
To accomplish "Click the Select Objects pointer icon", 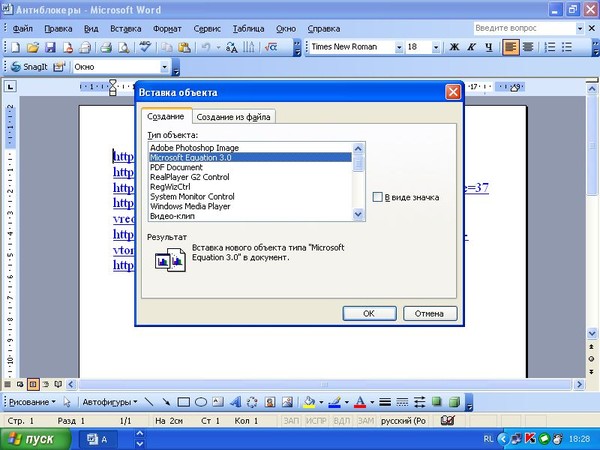I will (67, 402).
